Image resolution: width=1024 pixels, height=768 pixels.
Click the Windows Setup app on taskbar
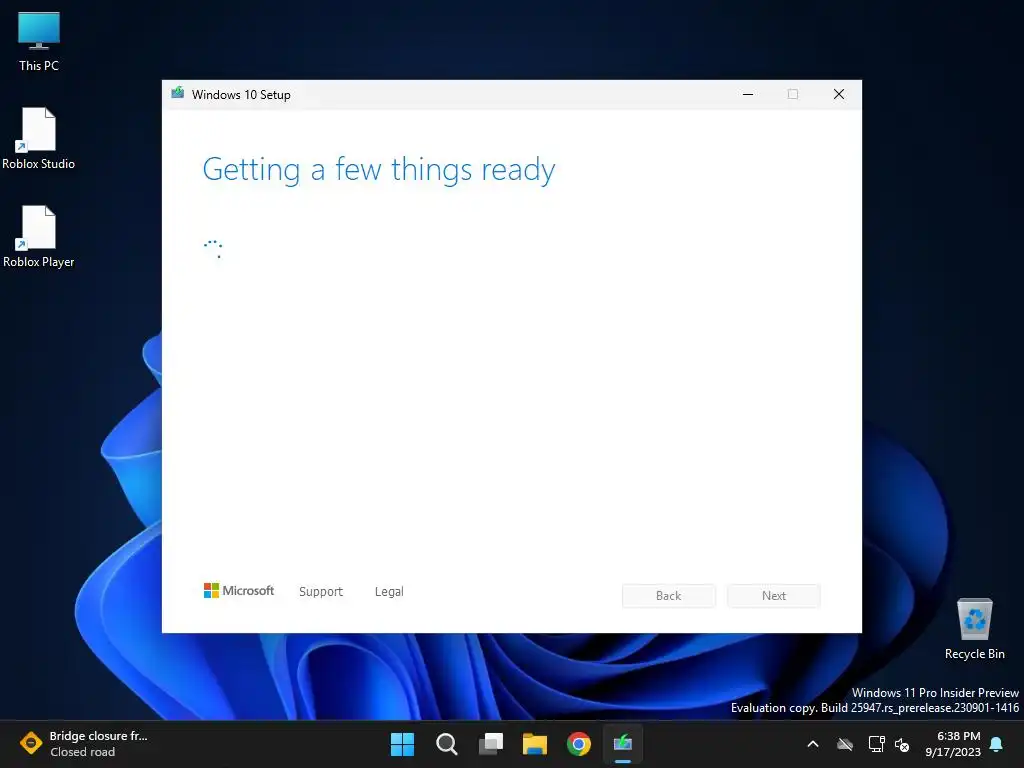[x=623, y=744]
